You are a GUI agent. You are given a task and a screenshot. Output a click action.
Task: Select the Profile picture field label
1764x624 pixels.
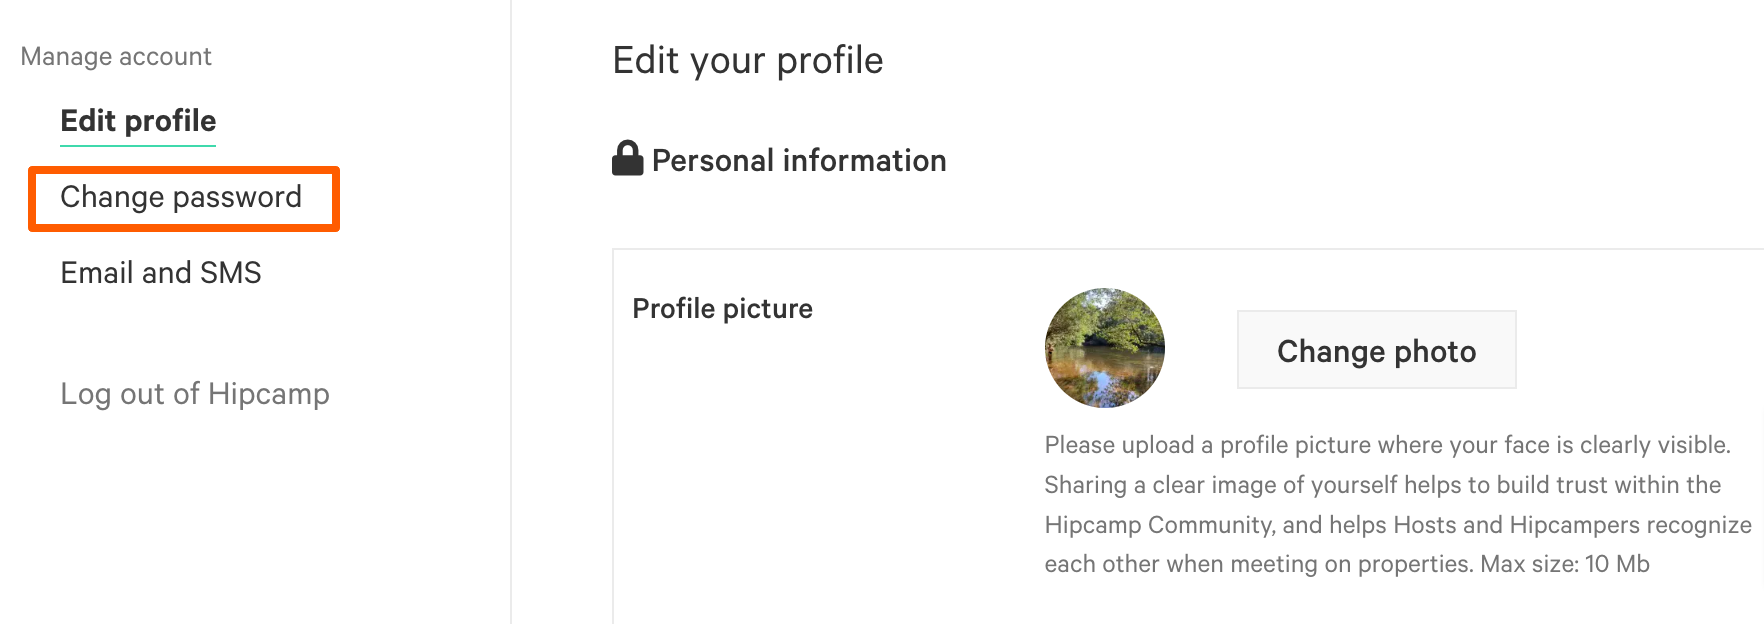click(721, 308)
